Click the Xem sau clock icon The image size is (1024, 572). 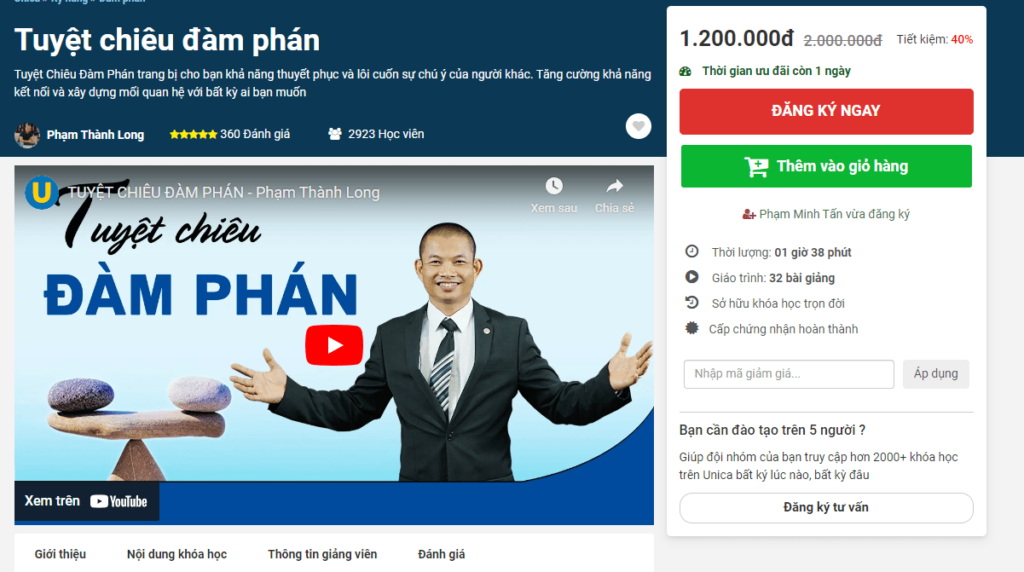(554, 186)
